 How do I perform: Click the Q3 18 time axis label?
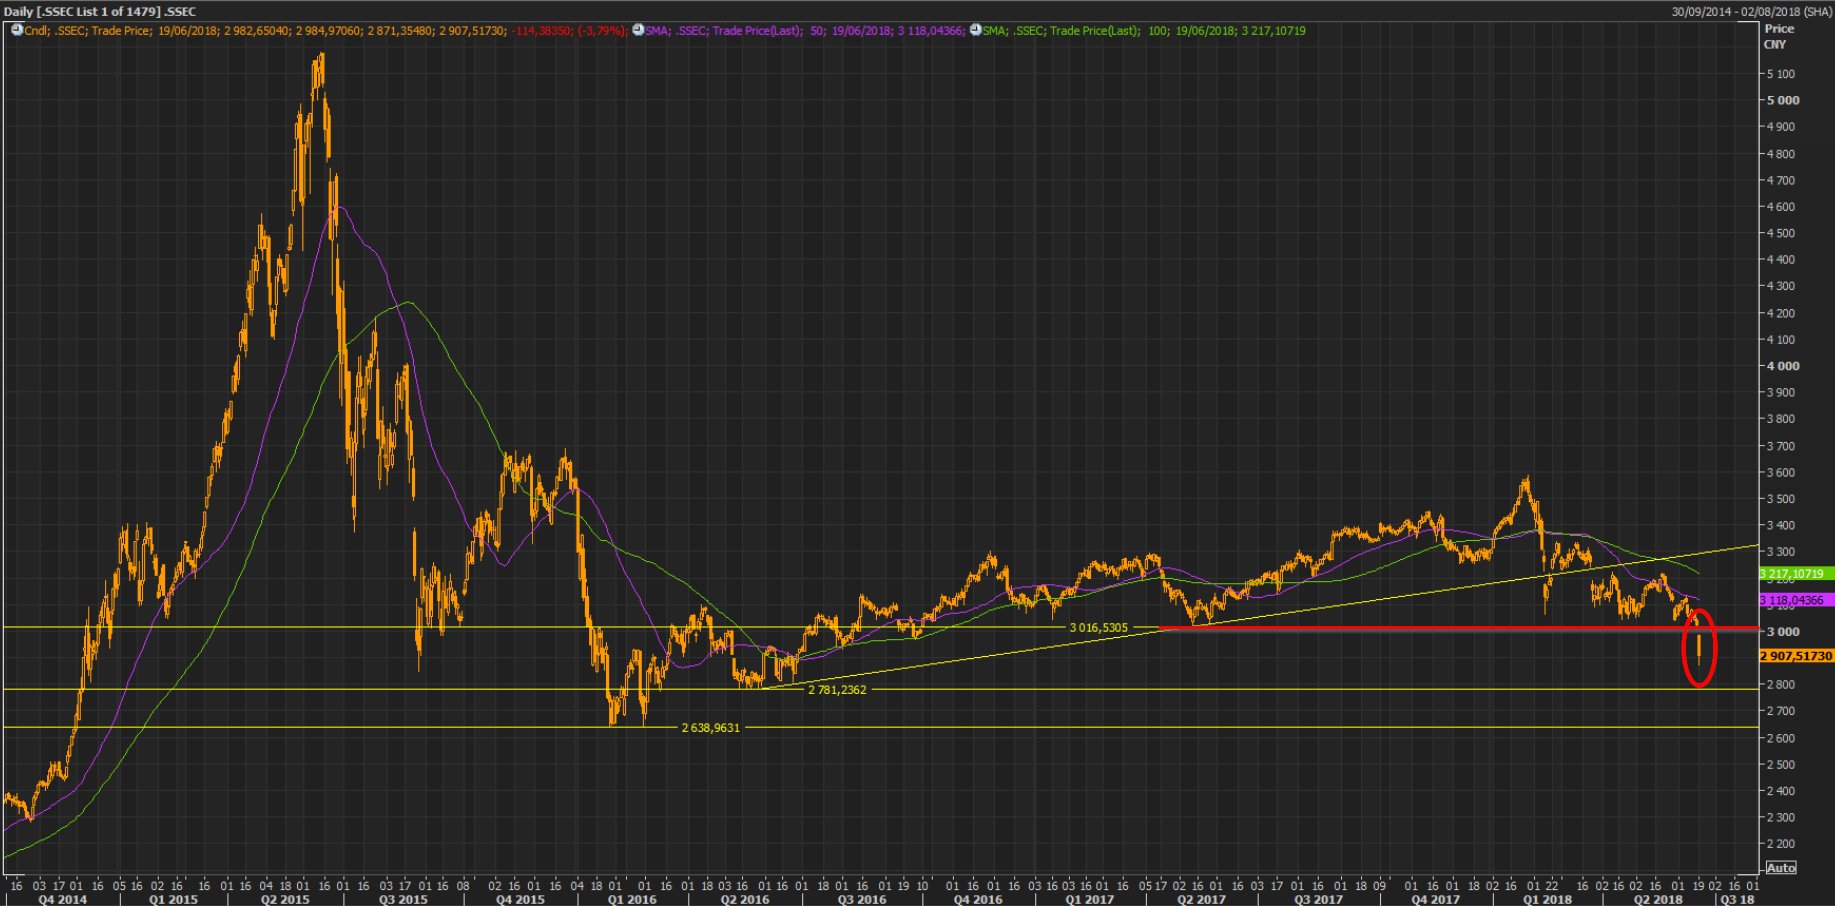1737,899
